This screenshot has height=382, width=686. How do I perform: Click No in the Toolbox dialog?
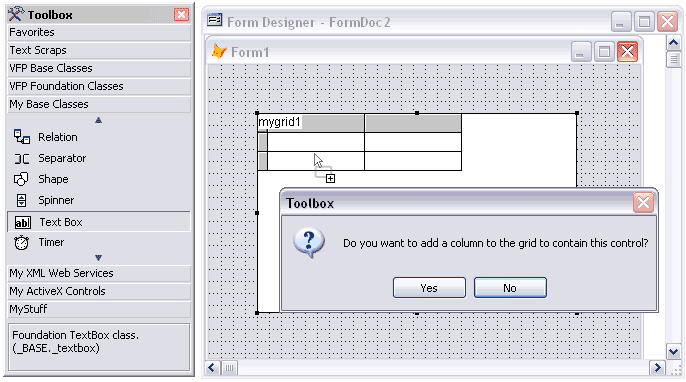click(510, 287)
